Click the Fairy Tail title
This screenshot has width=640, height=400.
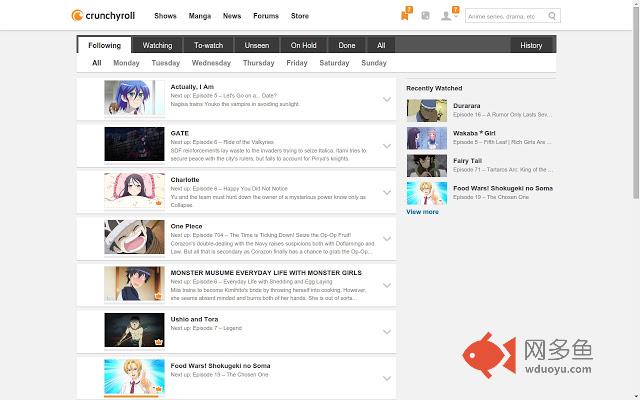(x=467, y=160)
